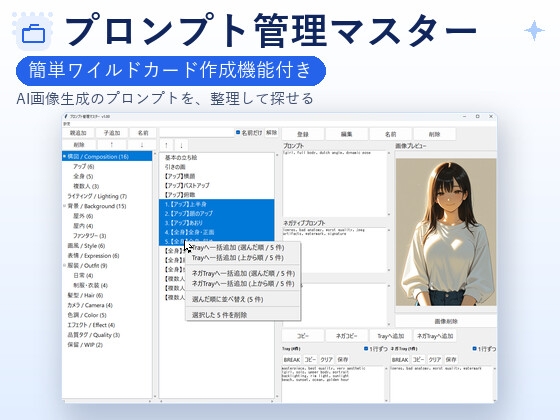Click the 画像削除 button
The height and width of the screenshot is (420, 560).
point(446,321)
